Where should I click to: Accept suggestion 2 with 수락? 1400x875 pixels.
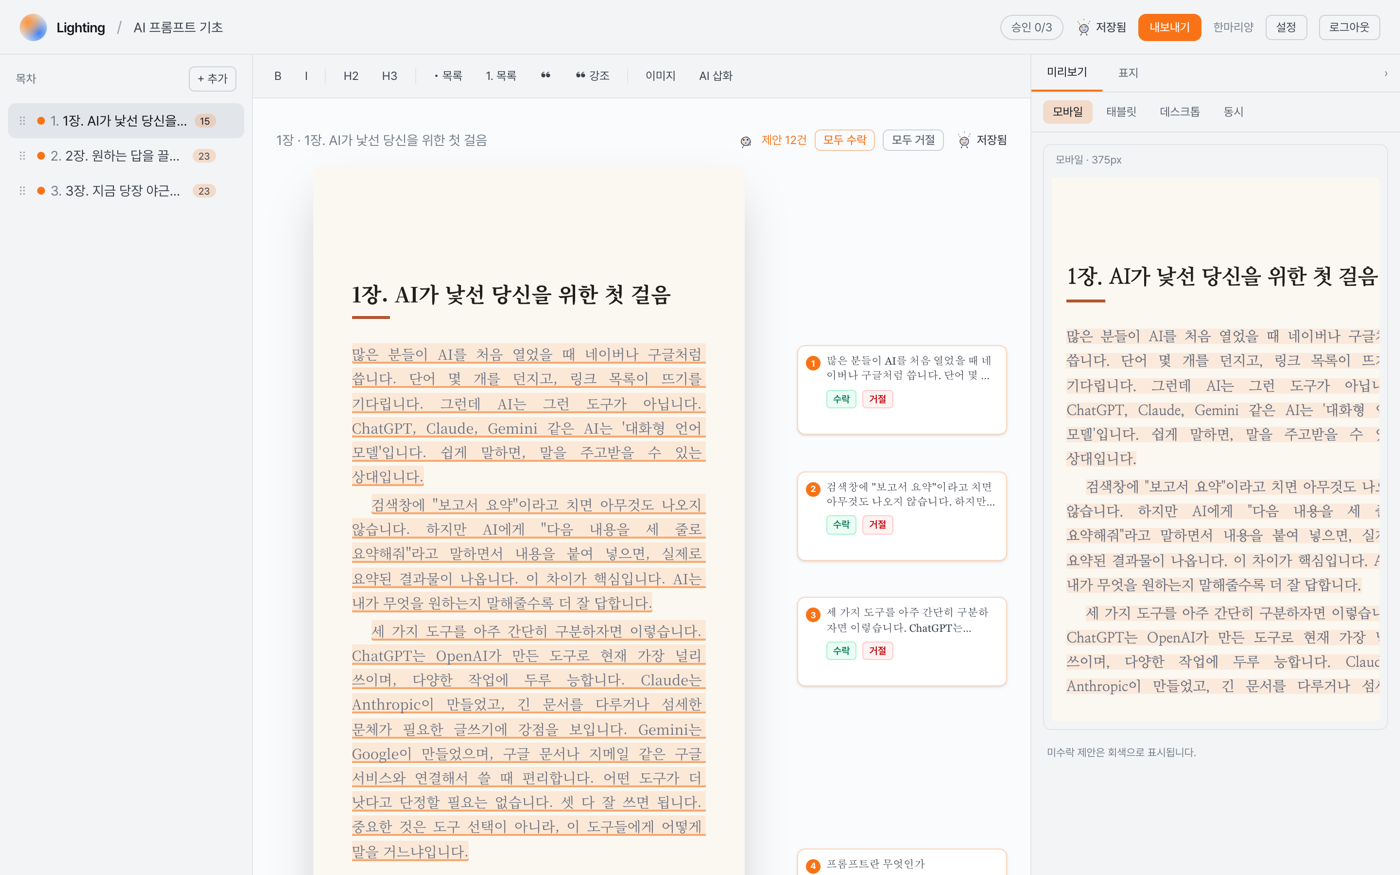[x=841, y=525]
